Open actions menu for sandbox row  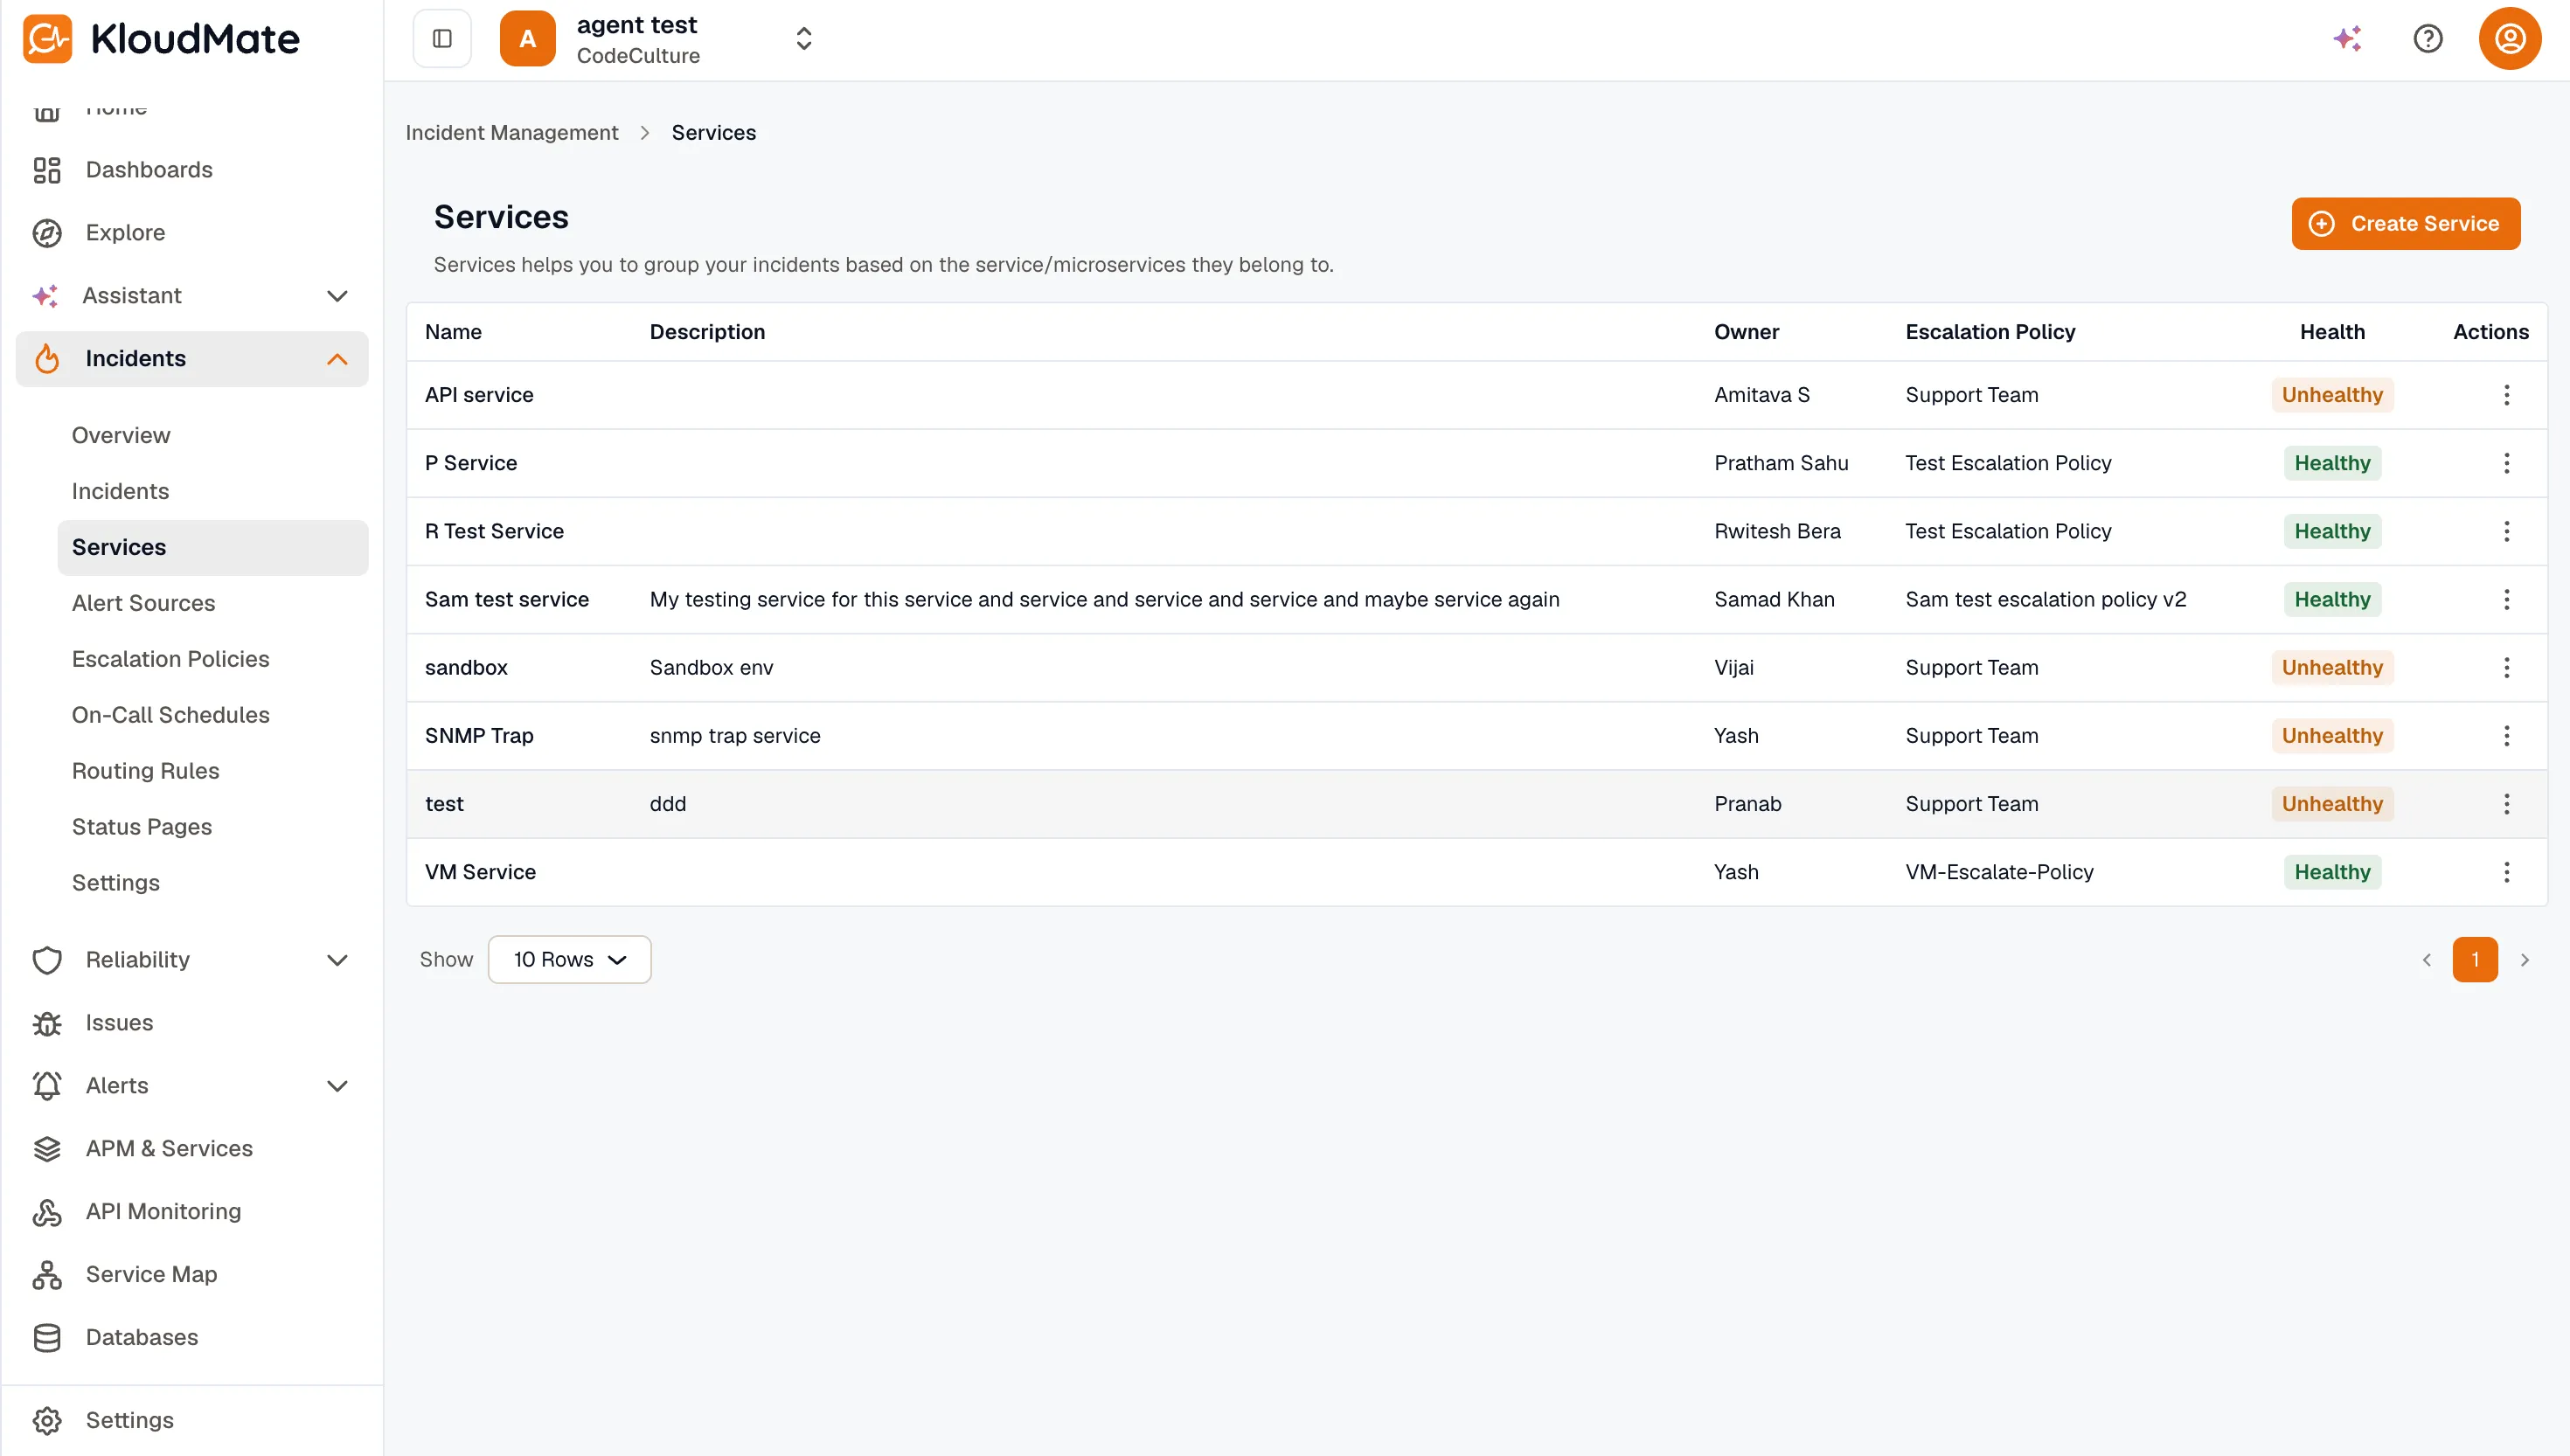tap(2506, 667)
